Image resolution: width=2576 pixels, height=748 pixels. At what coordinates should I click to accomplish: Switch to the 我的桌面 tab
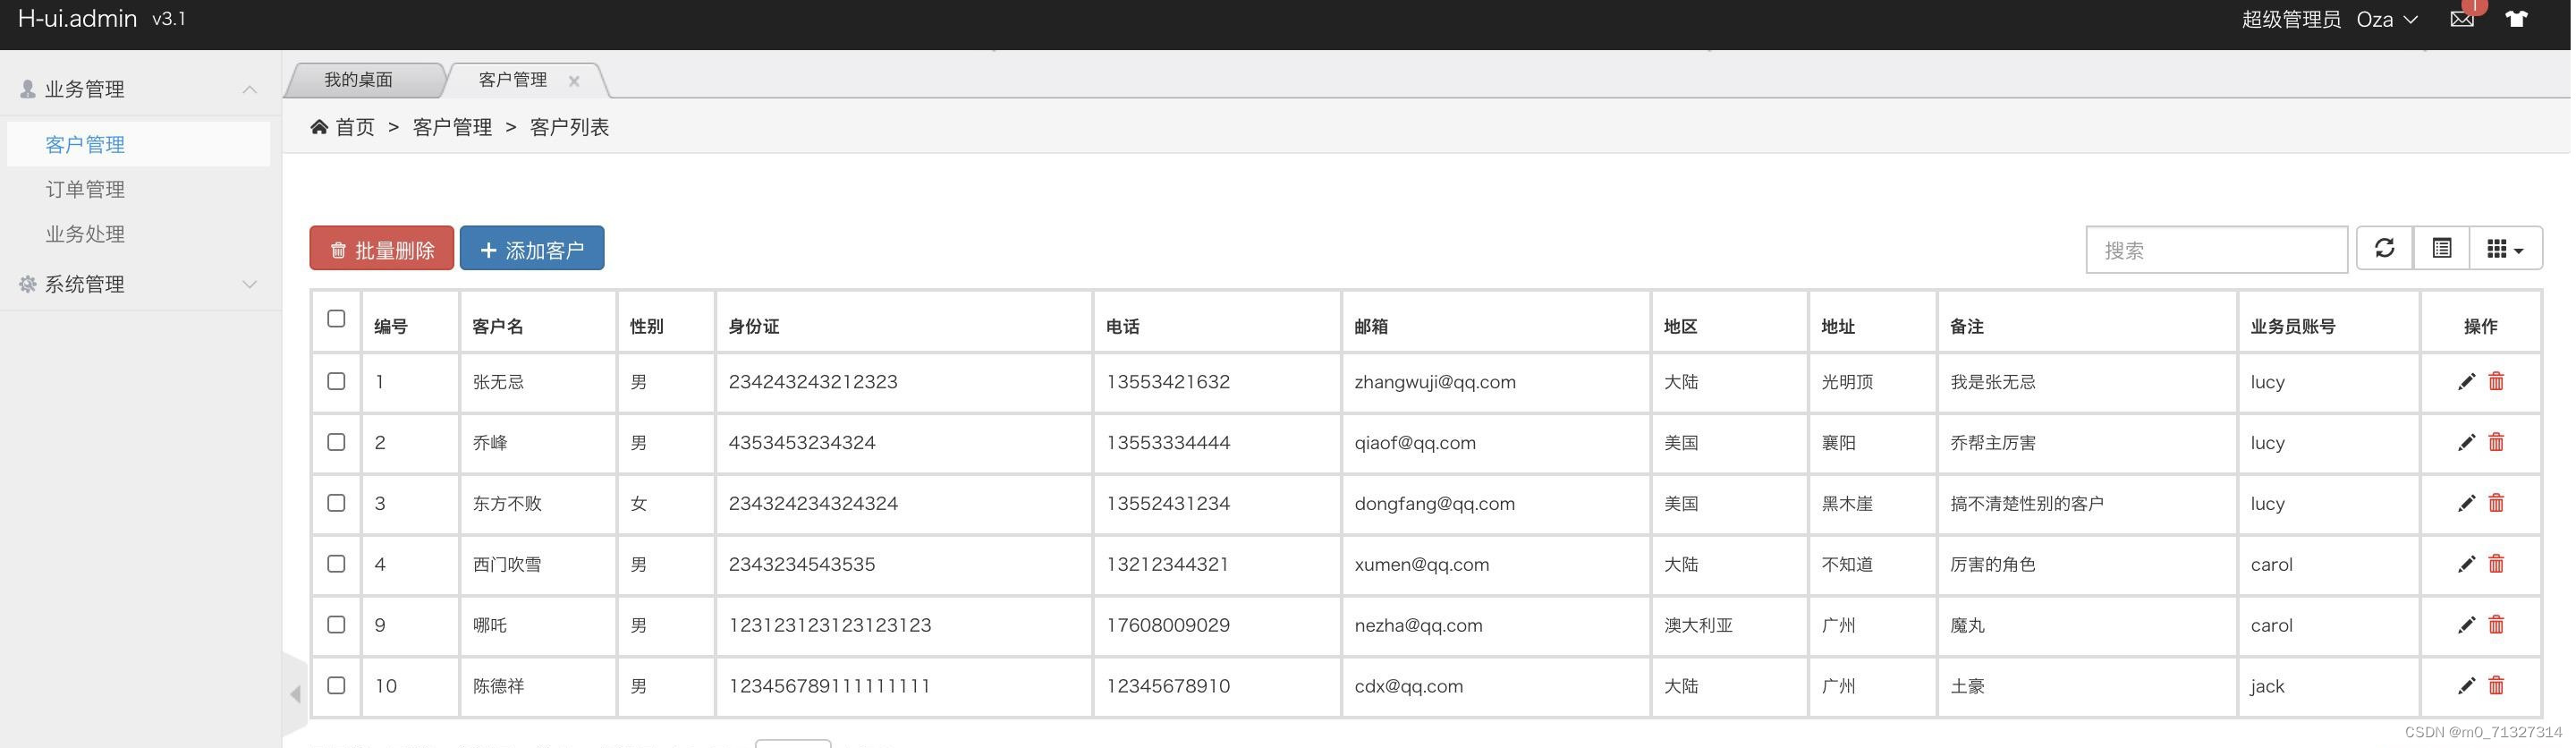(359, 80)
